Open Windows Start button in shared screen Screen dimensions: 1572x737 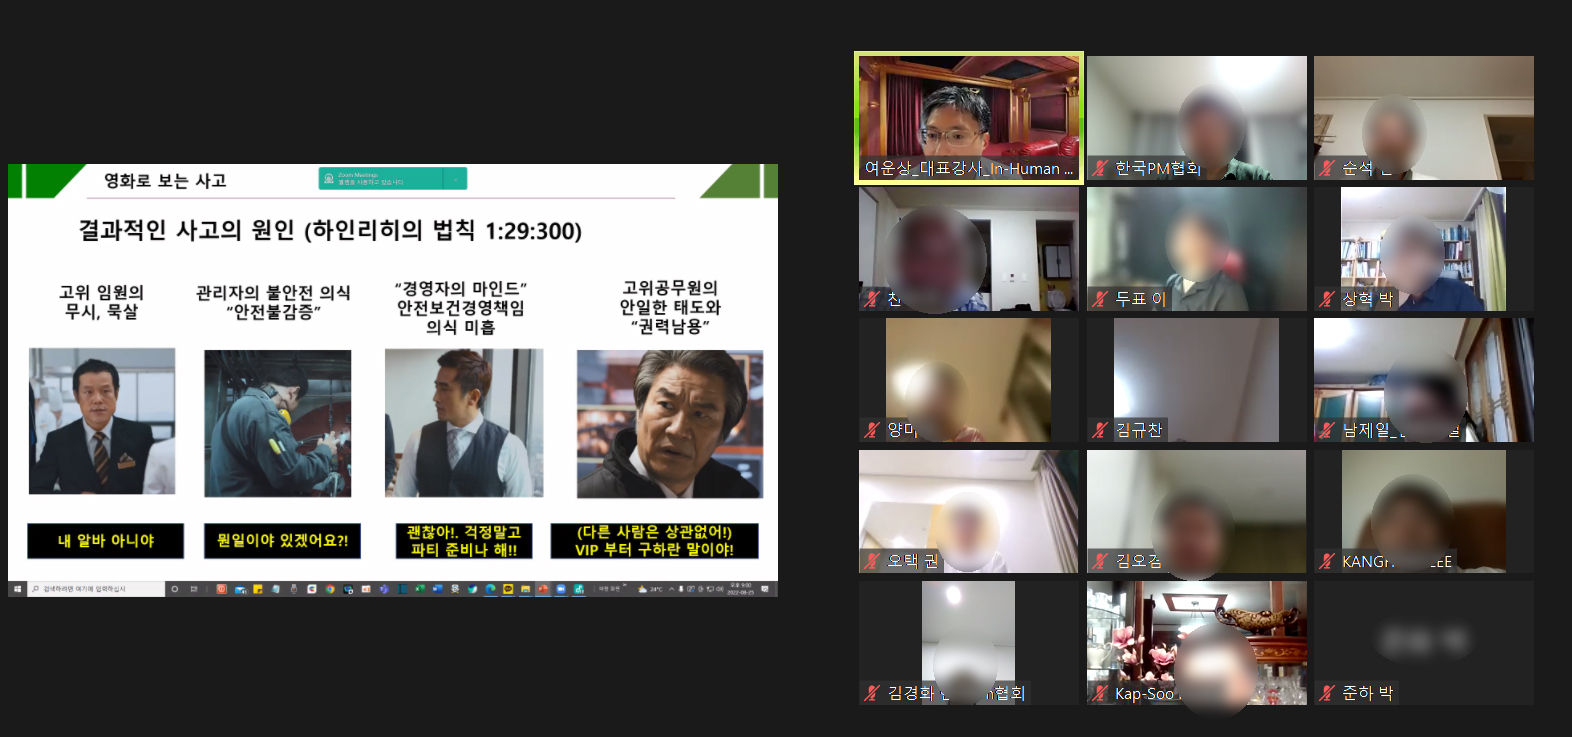click(x=17, y=589)
